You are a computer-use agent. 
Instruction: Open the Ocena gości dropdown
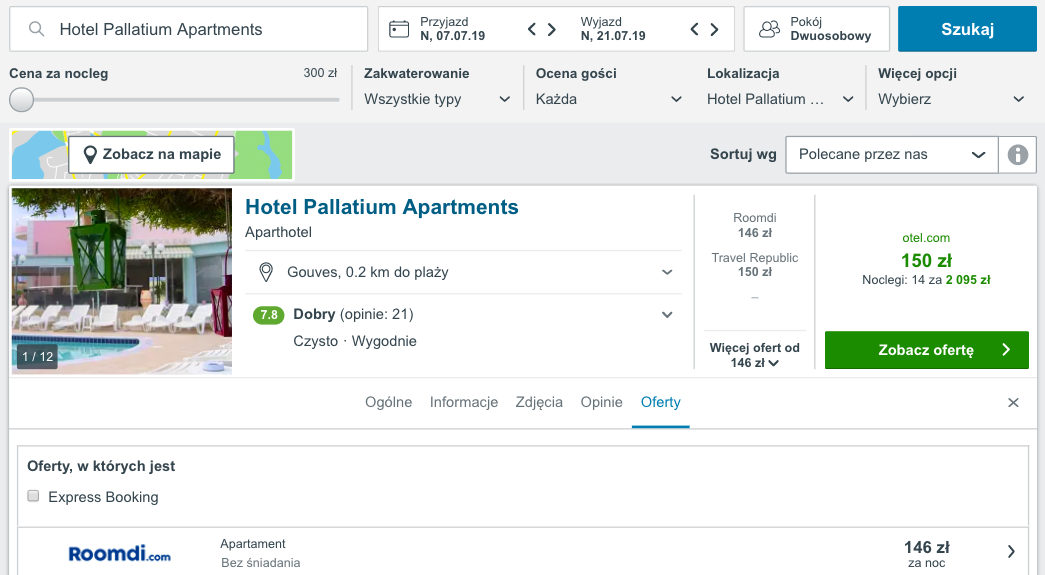[x=609, y=99]
